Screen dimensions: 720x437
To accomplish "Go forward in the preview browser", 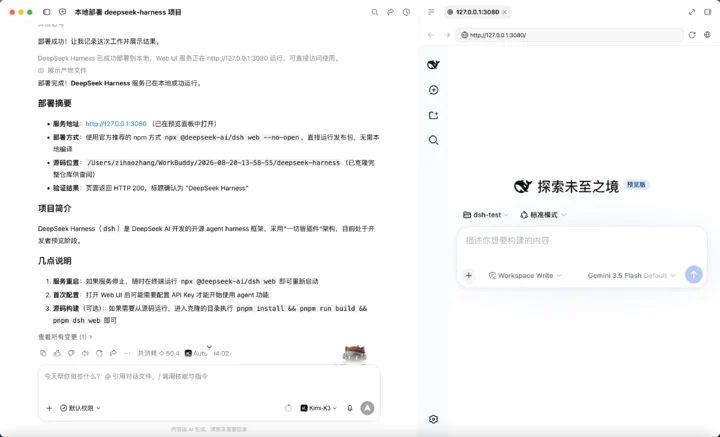I will point(447,35).
